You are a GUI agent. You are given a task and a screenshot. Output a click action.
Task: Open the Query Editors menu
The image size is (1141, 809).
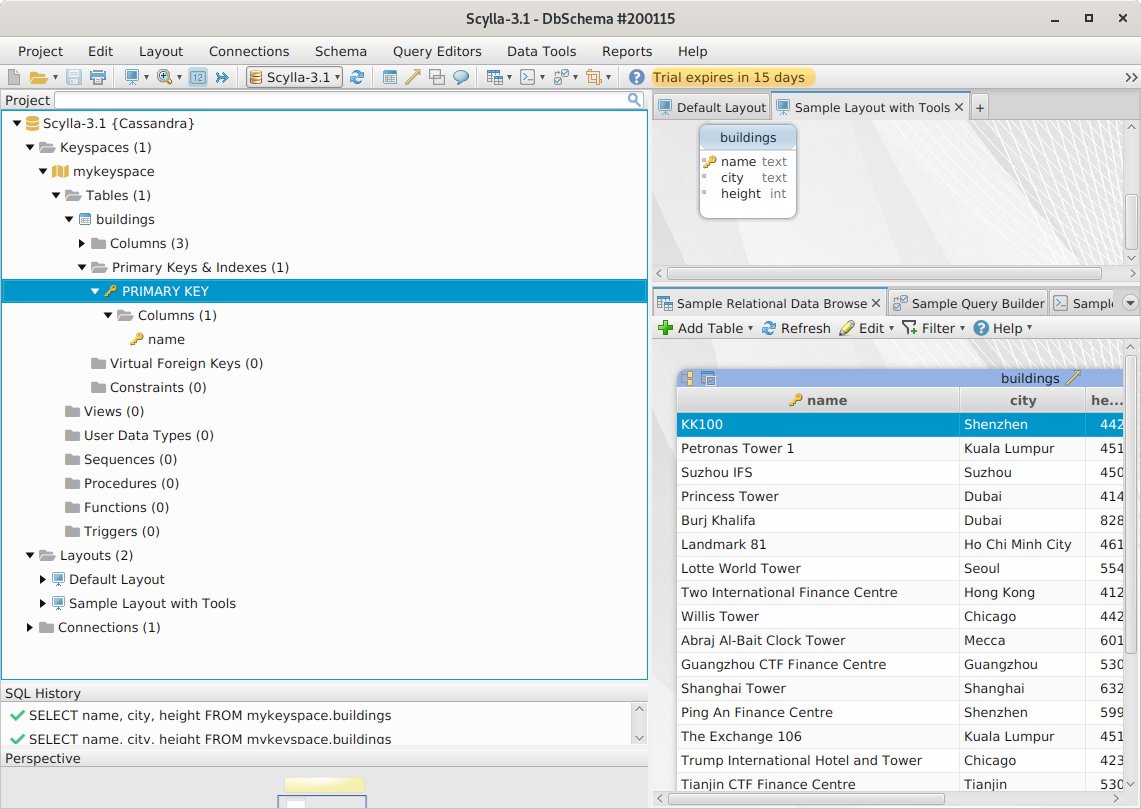[x=437, y=51]
